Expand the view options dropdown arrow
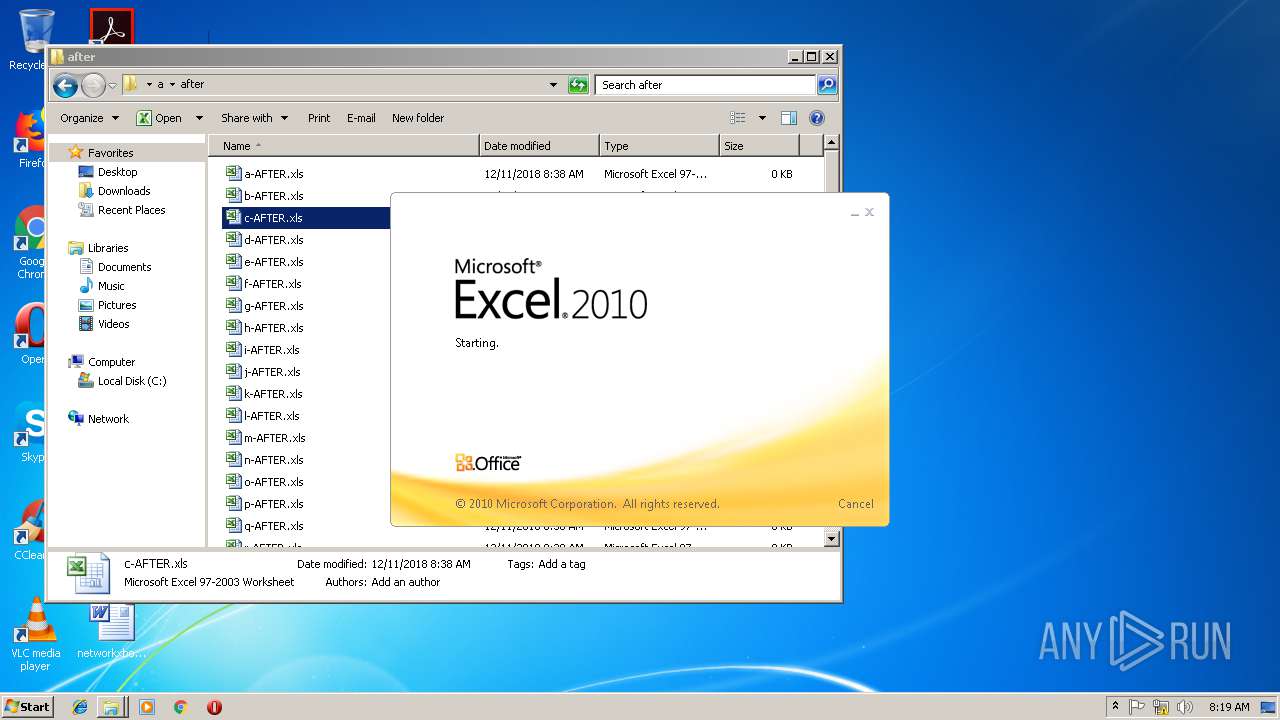Image resolution: width=1280 pixels, height=720 pixels. [762, 118]
